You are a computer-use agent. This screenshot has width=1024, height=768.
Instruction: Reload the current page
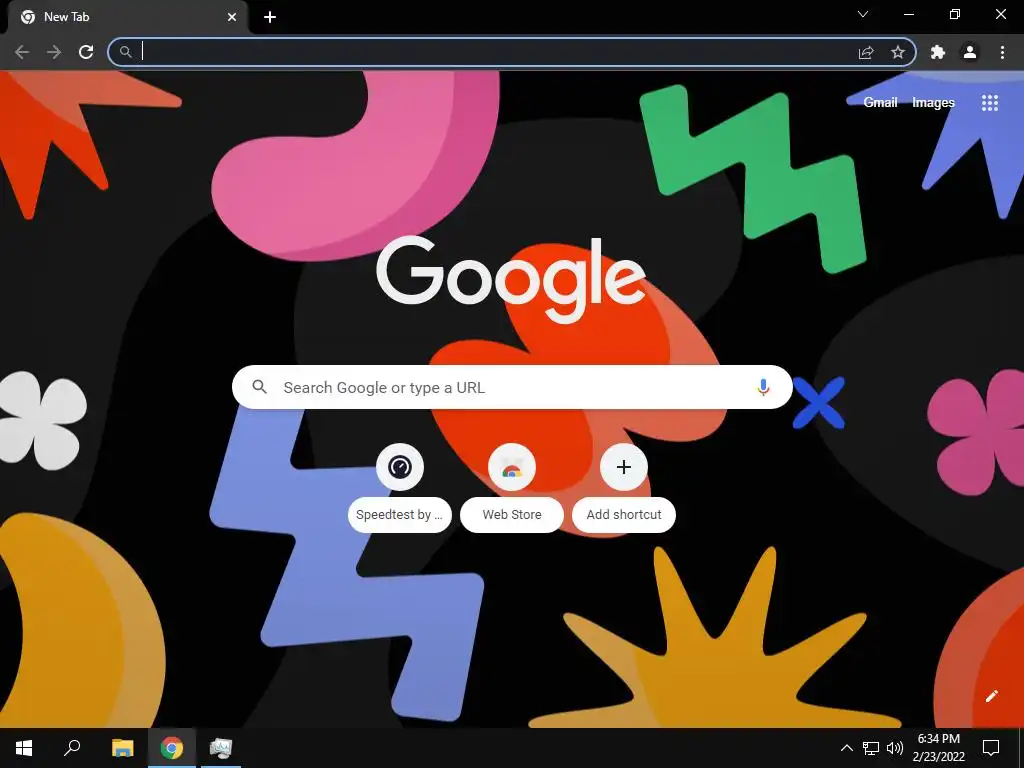coord(86,52)
